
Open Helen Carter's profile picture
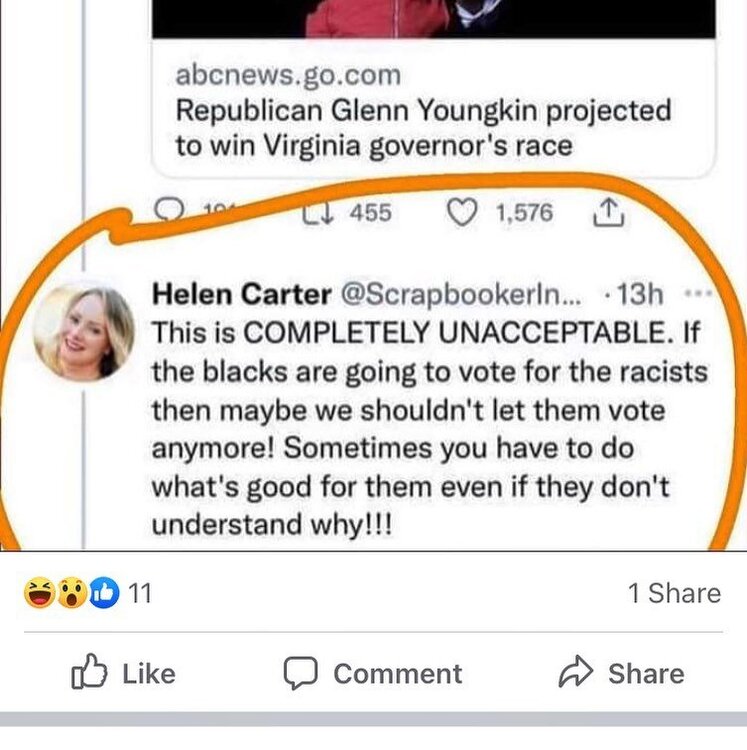[83, 331]
